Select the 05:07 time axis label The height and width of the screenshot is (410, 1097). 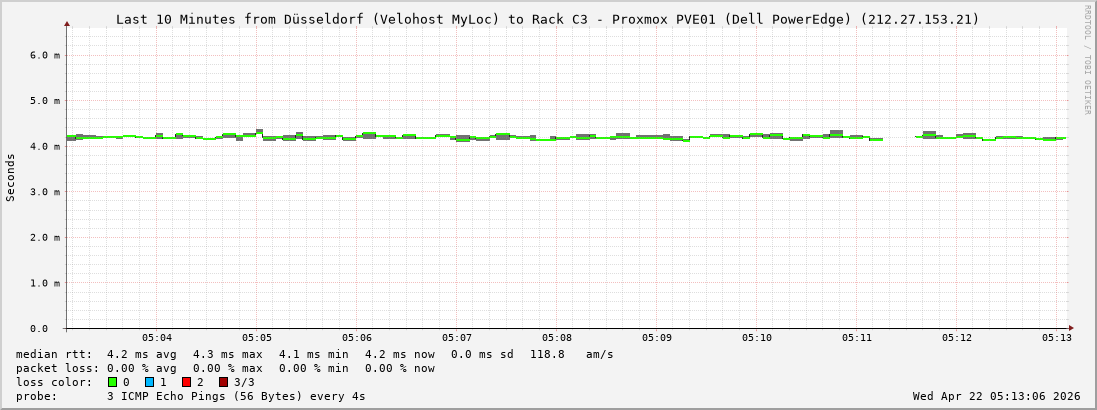[x=457, y=338]
